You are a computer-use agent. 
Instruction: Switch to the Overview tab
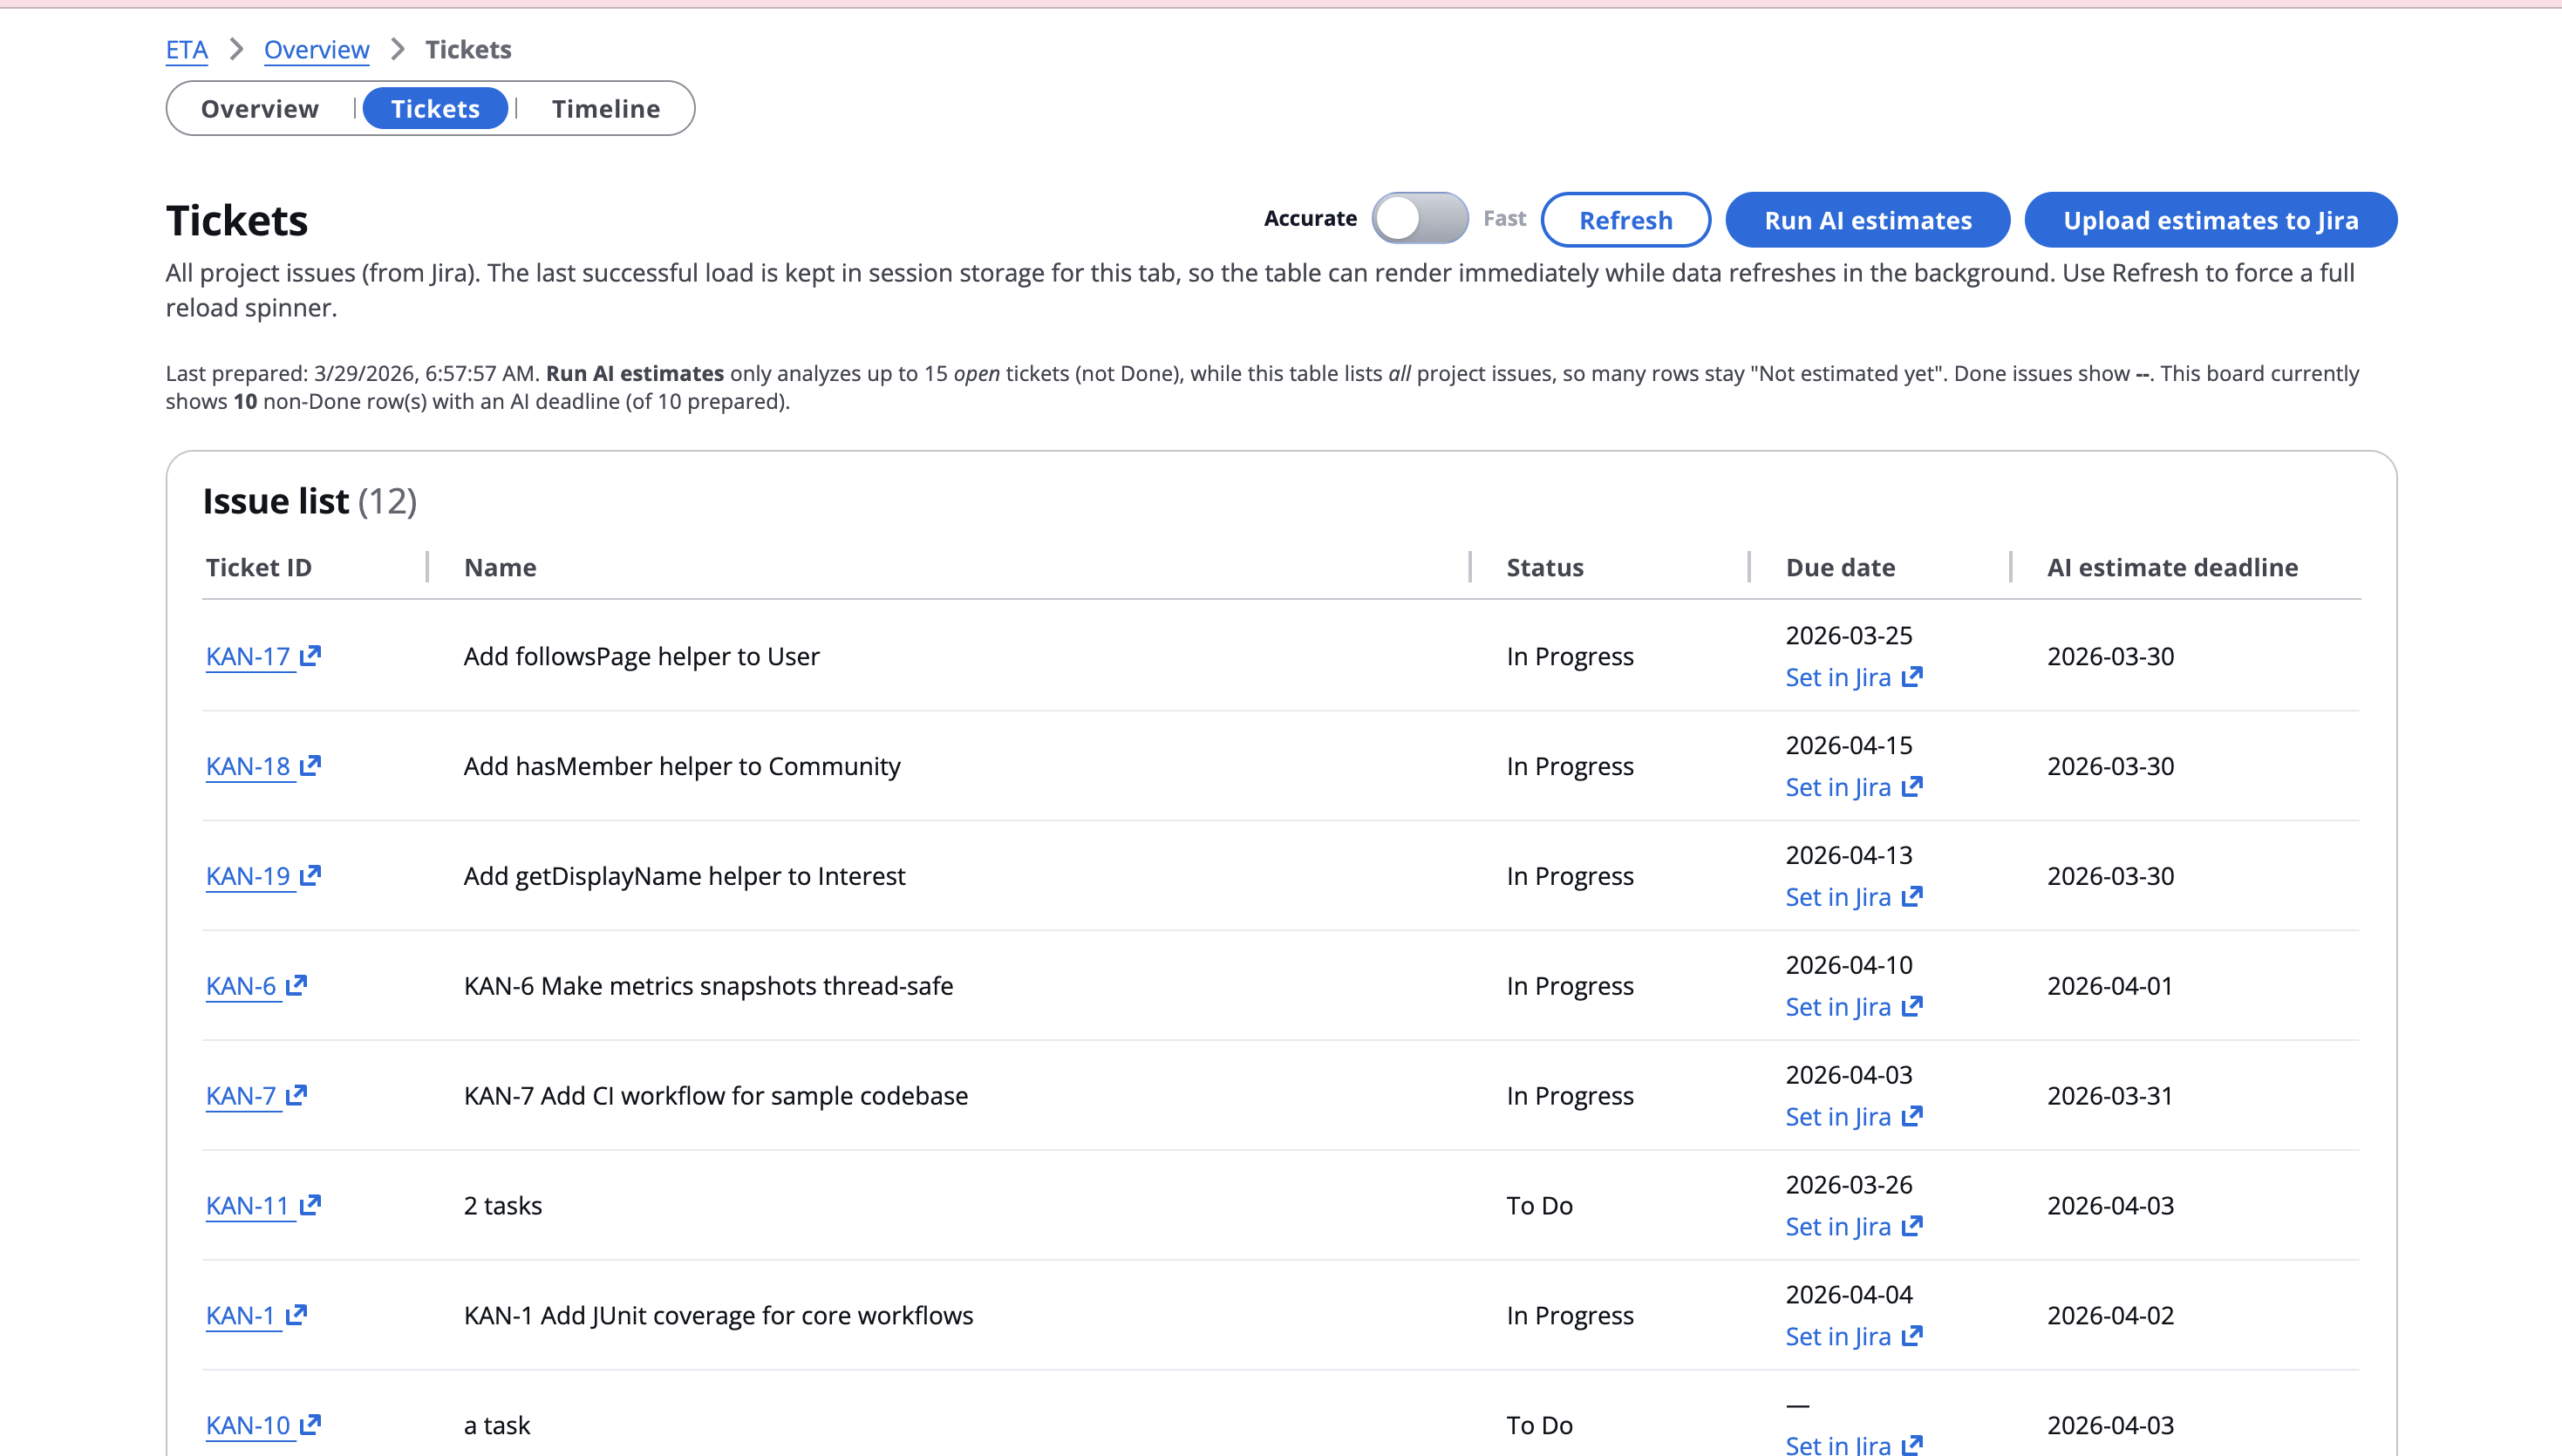click(x=260, y=108)
